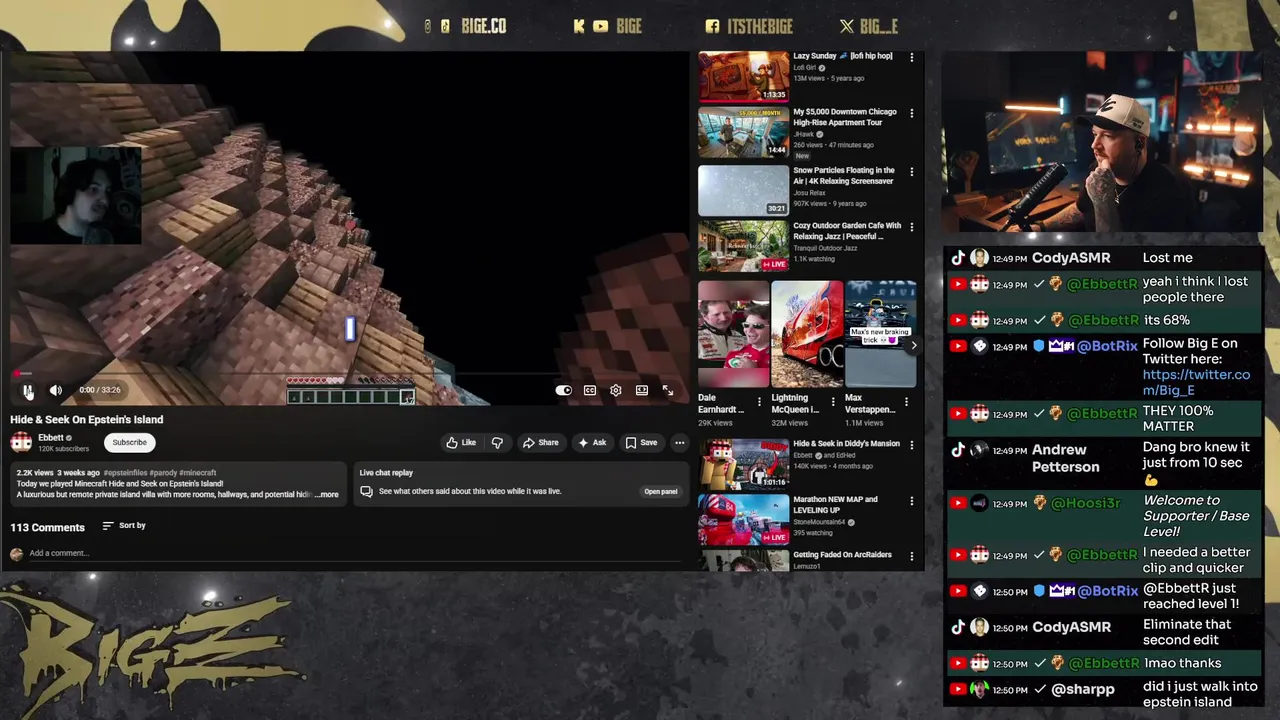Open Marathon NEW MAP live stream
The width and height of the screenshot is (1280, 720).
coord(743,520)
